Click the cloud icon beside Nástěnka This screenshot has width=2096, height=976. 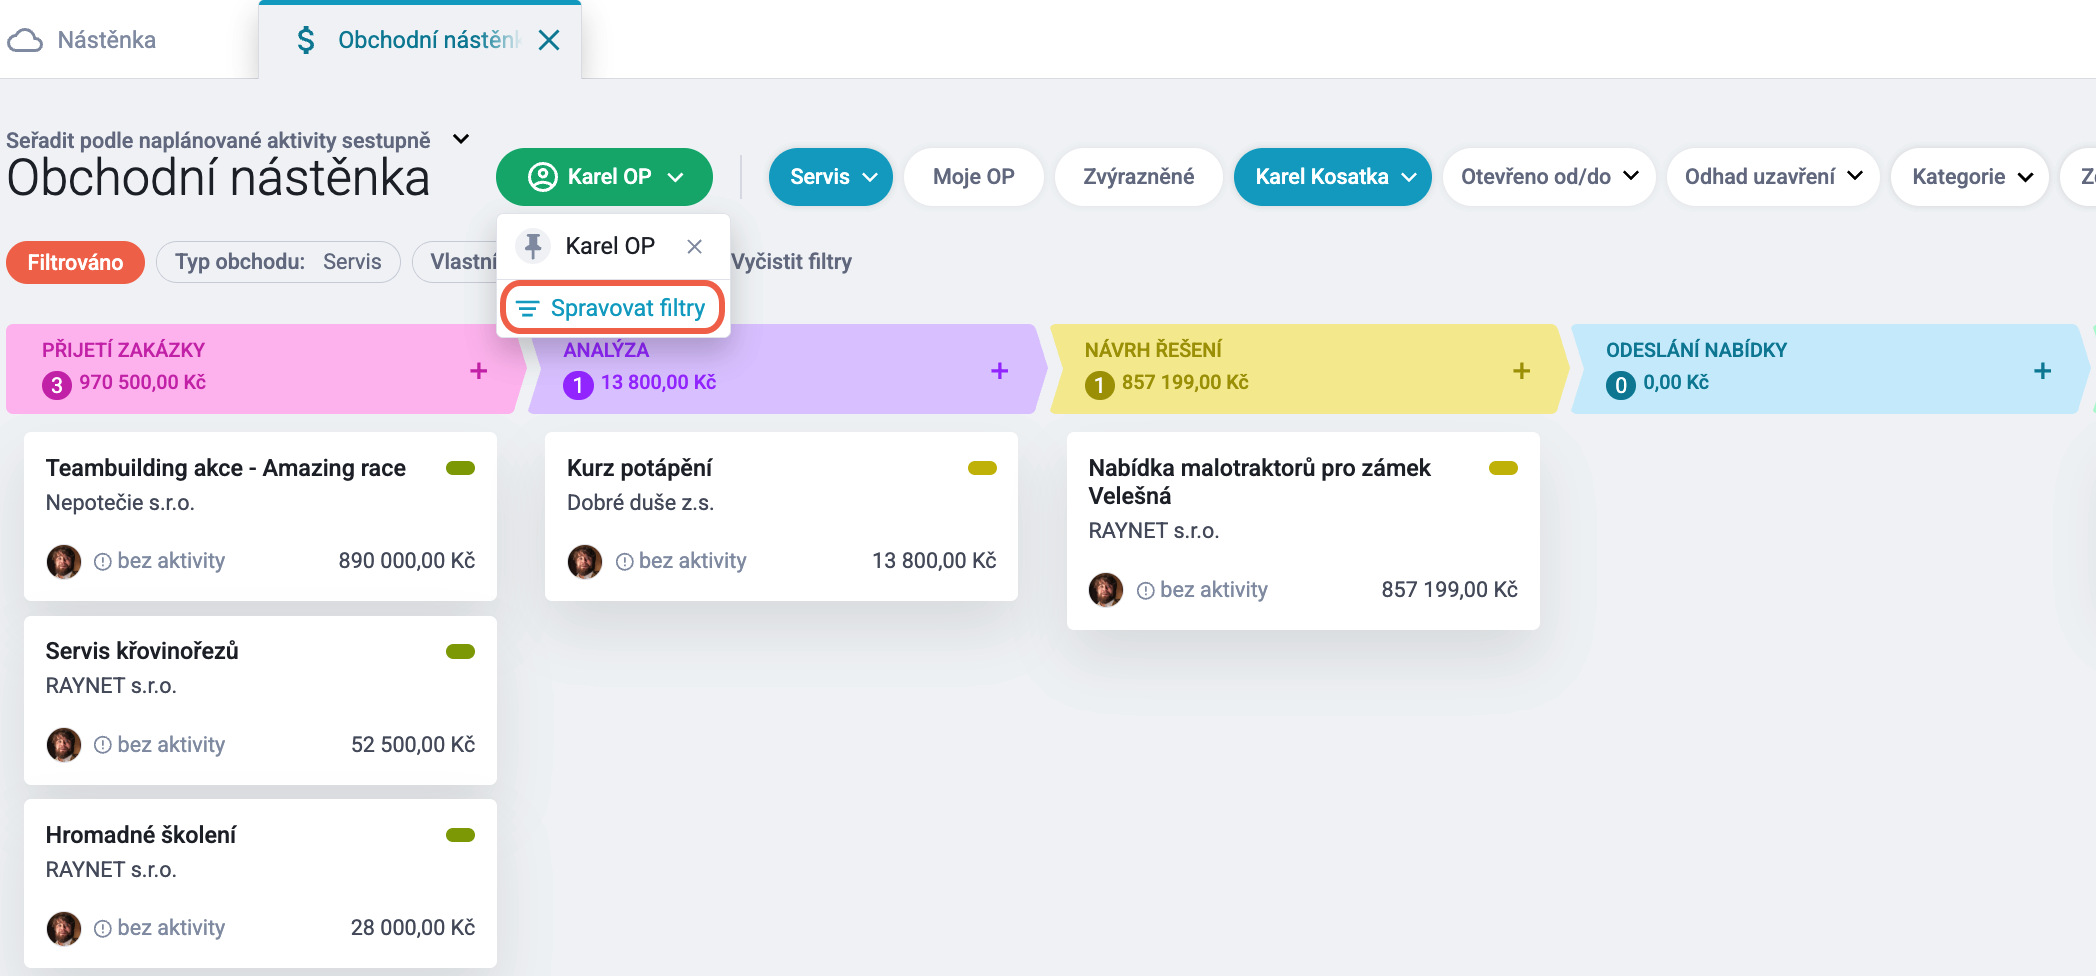25,40
